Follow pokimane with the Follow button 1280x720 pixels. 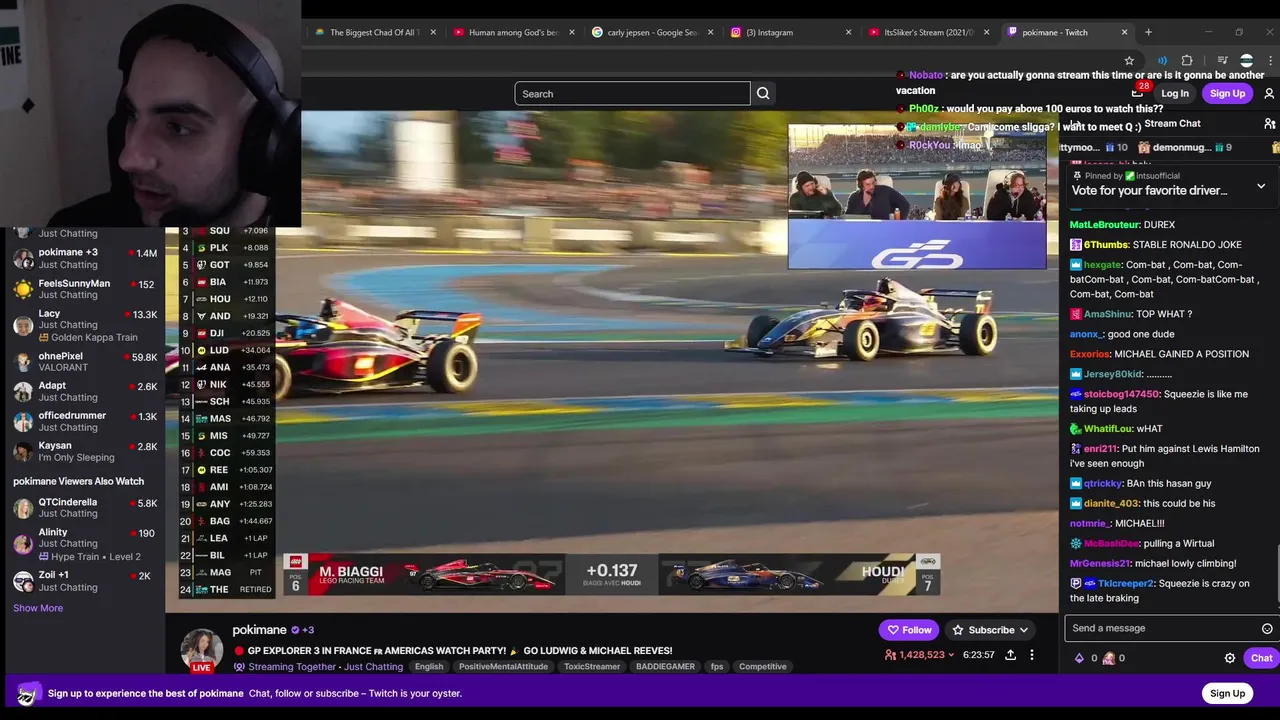909,630
